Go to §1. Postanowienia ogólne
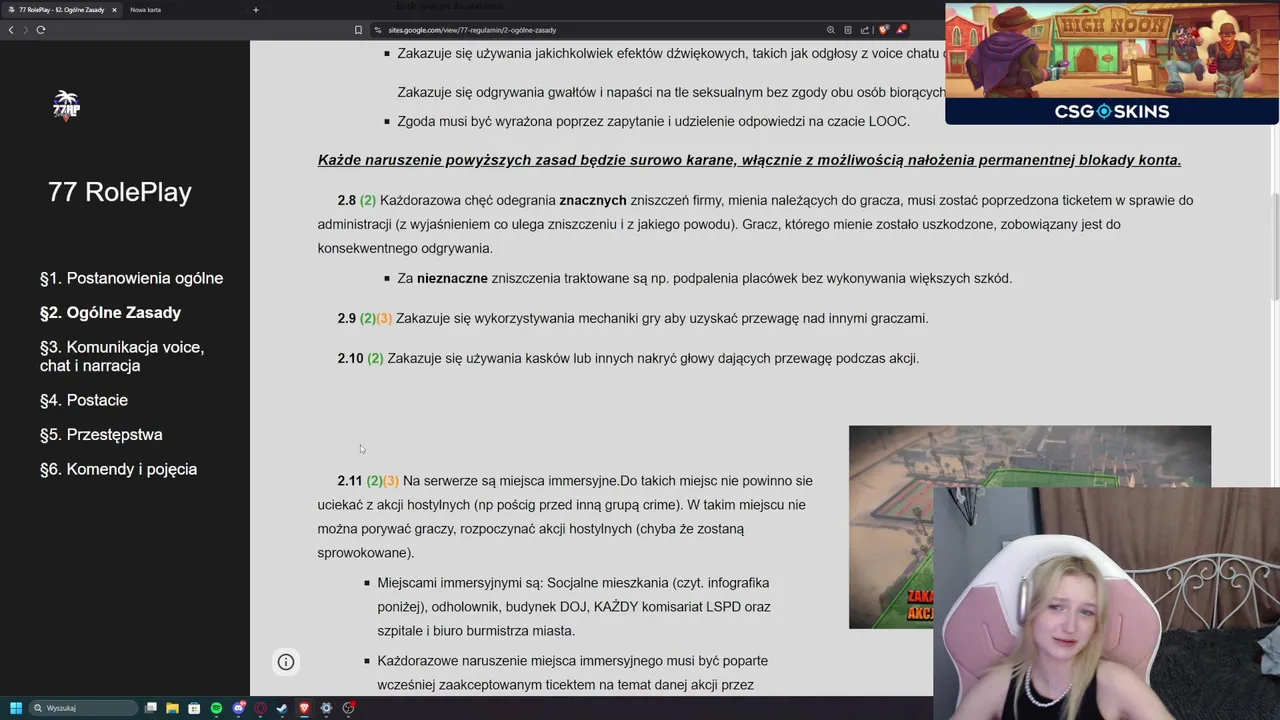The image size is (1280, 720). pos(131,278)
